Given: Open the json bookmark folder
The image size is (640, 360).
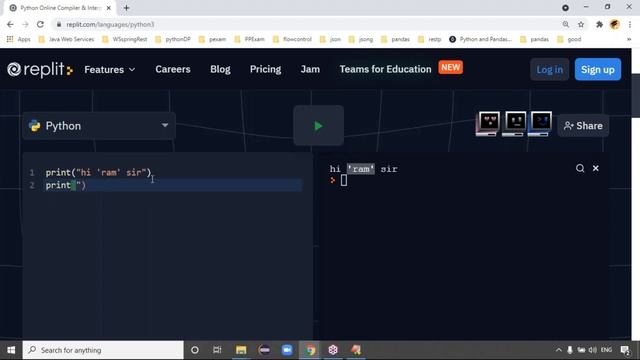Looking at the screenshot, I should [331, 39].
